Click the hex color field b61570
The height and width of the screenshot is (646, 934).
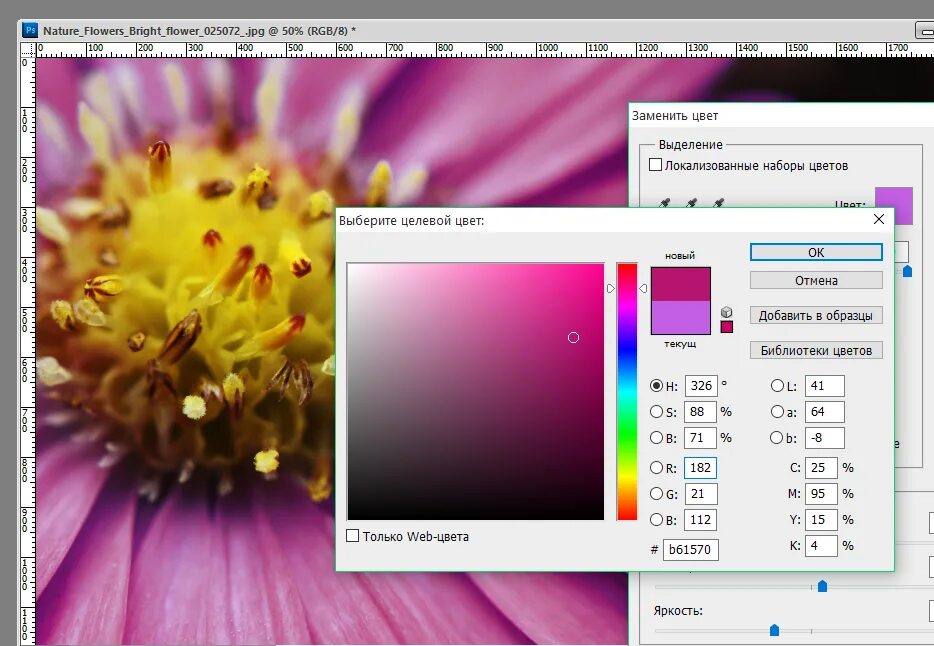pos(691,550)
